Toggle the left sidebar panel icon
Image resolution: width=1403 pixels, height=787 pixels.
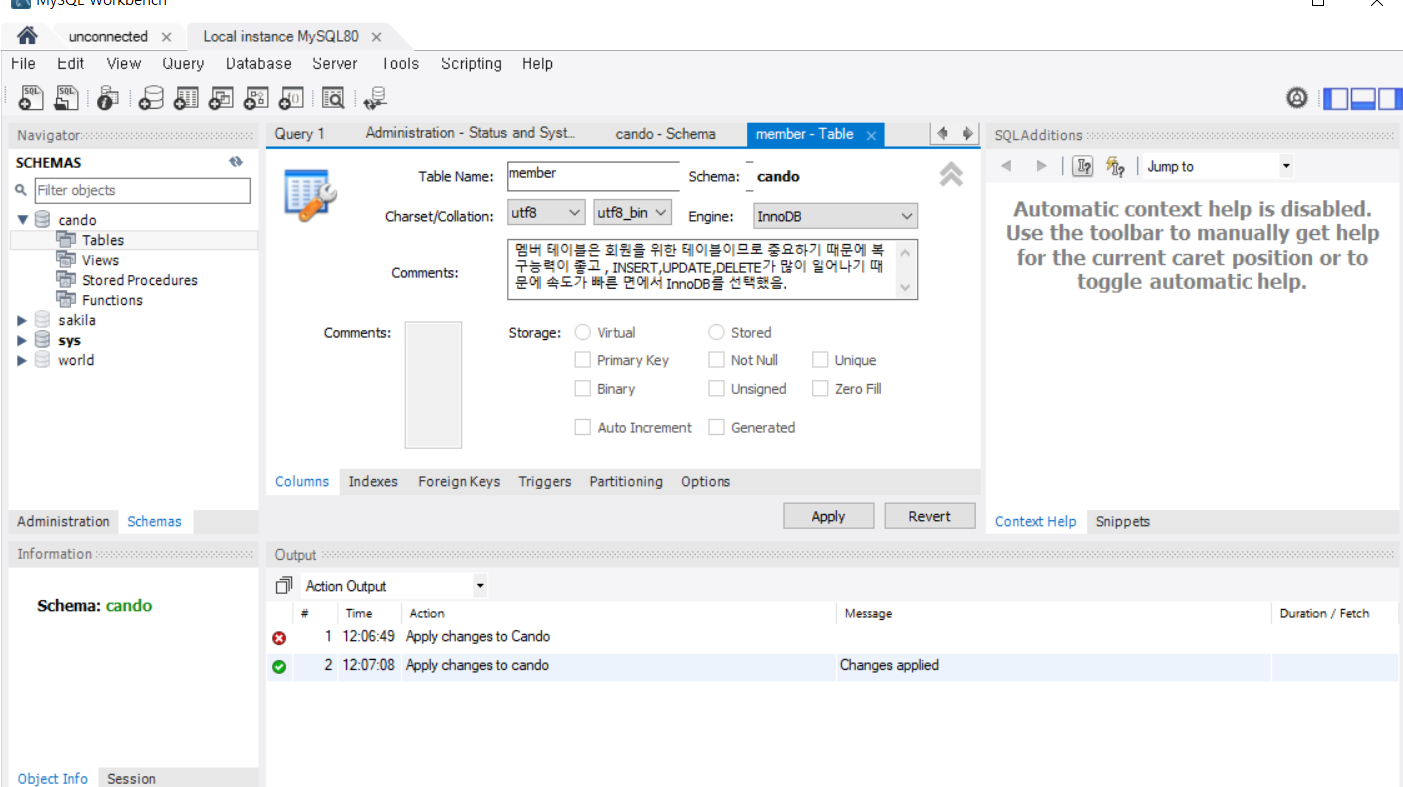[1334, 98]
